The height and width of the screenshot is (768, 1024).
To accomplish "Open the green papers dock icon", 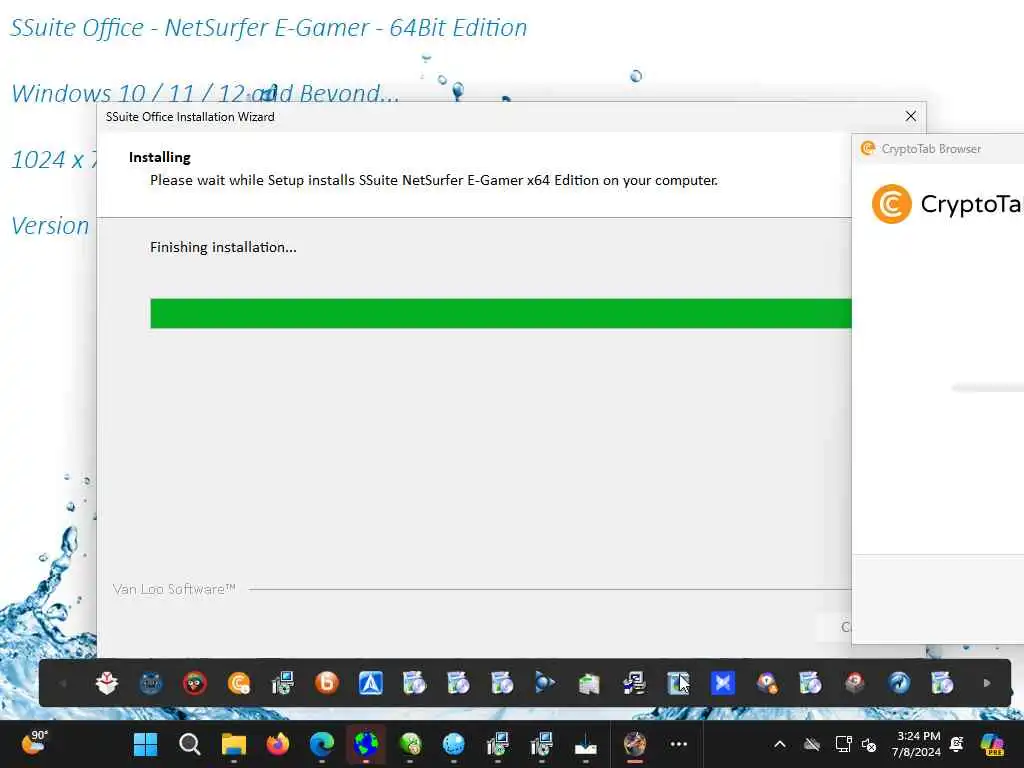I will point(589,683).
